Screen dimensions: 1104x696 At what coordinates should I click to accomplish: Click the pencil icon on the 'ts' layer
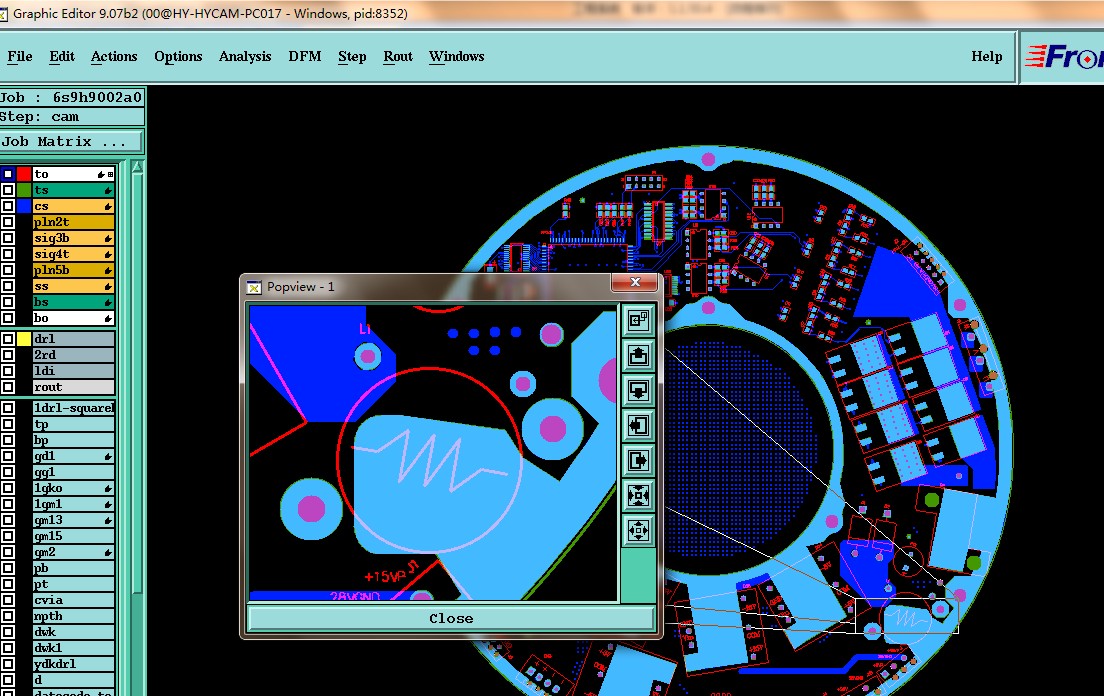click(108, 190)
